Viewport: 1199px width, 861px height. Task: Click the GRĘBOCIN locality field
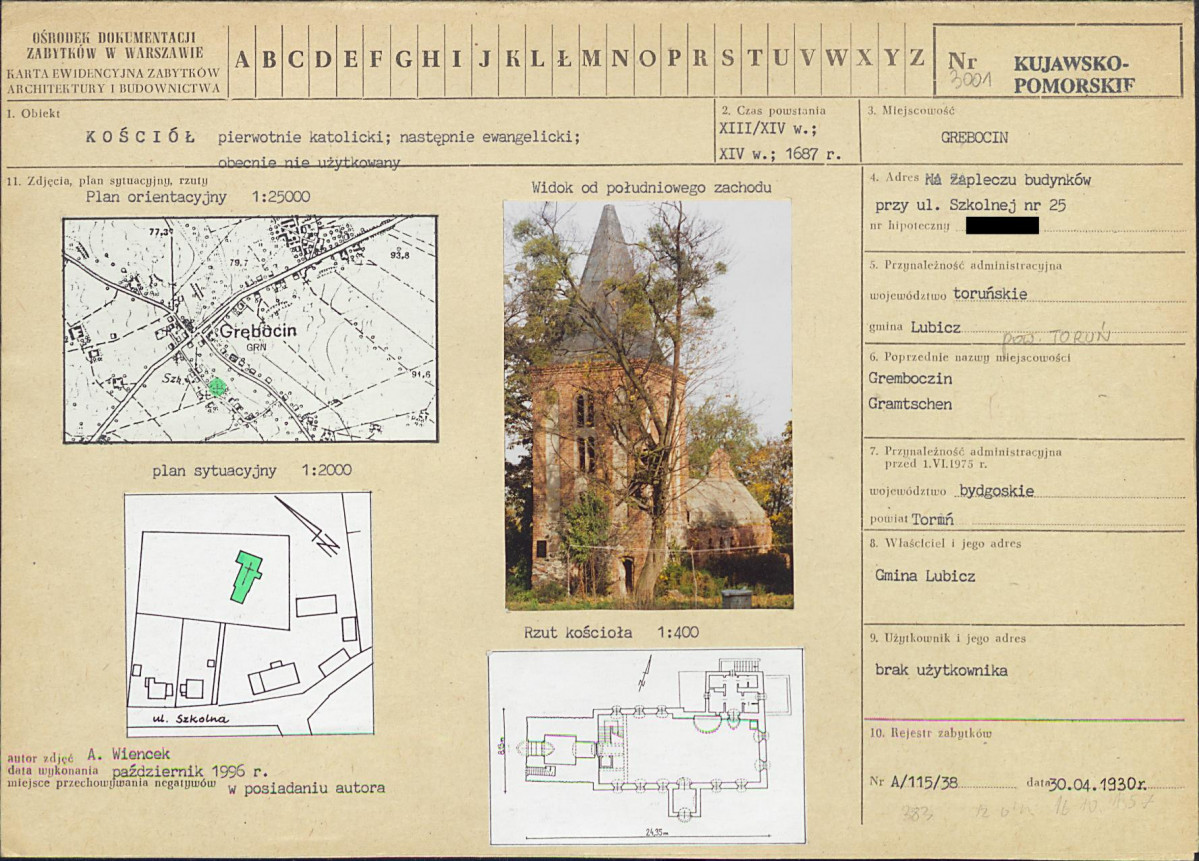tap(974, 137)
